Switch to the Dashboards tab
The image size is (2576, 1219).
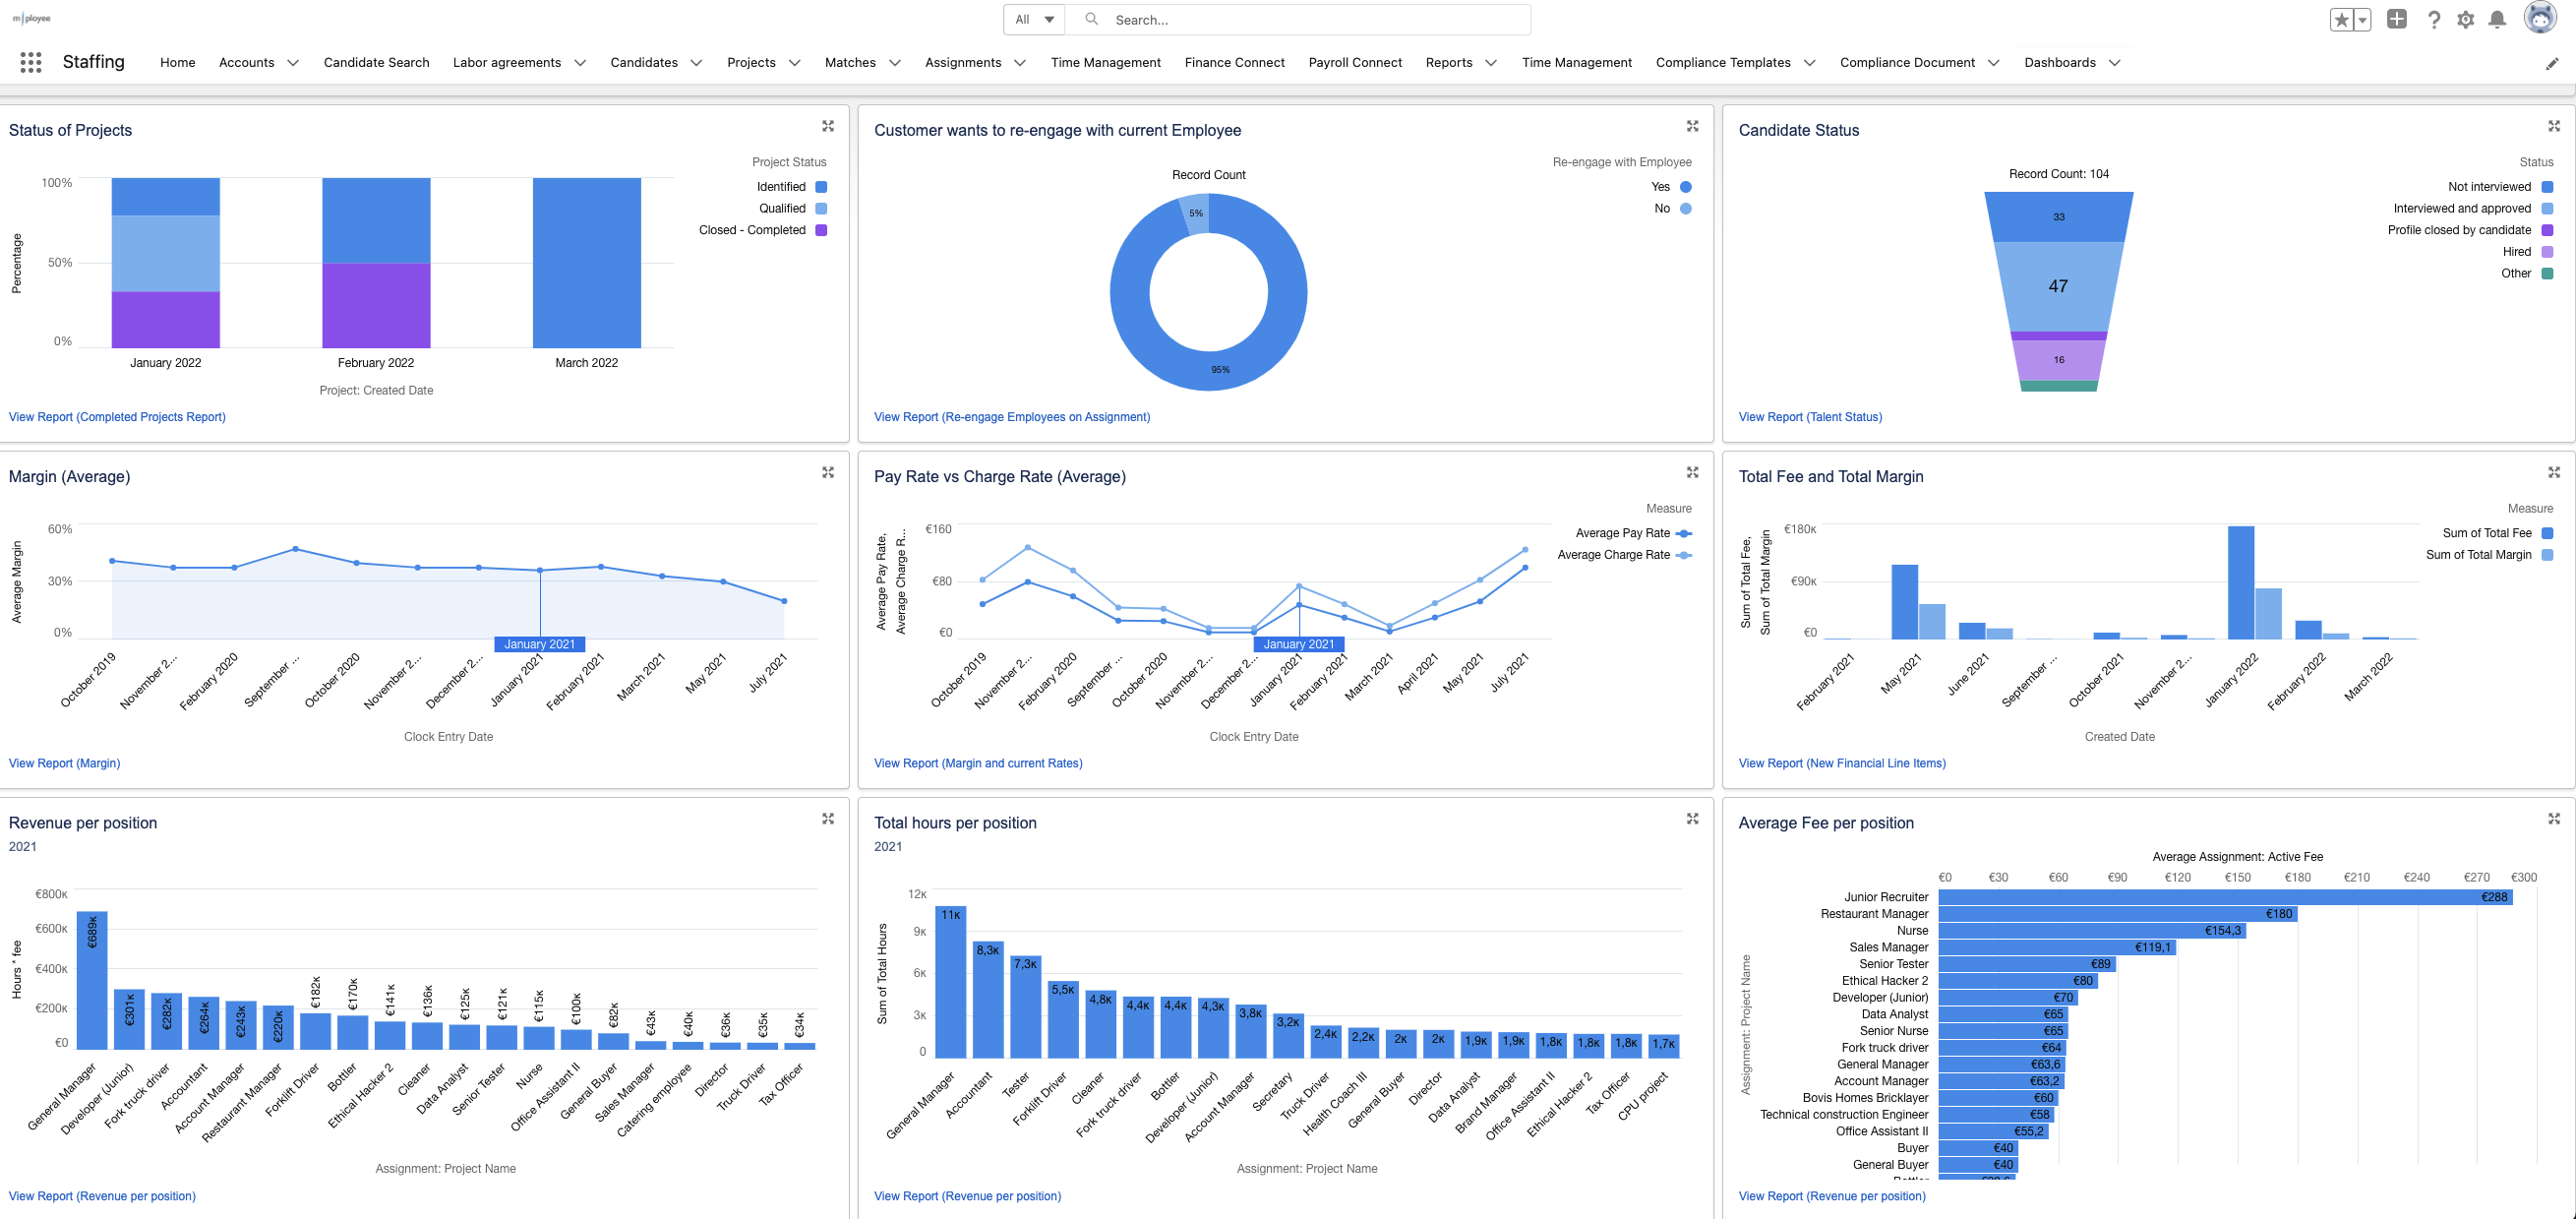2059,62
